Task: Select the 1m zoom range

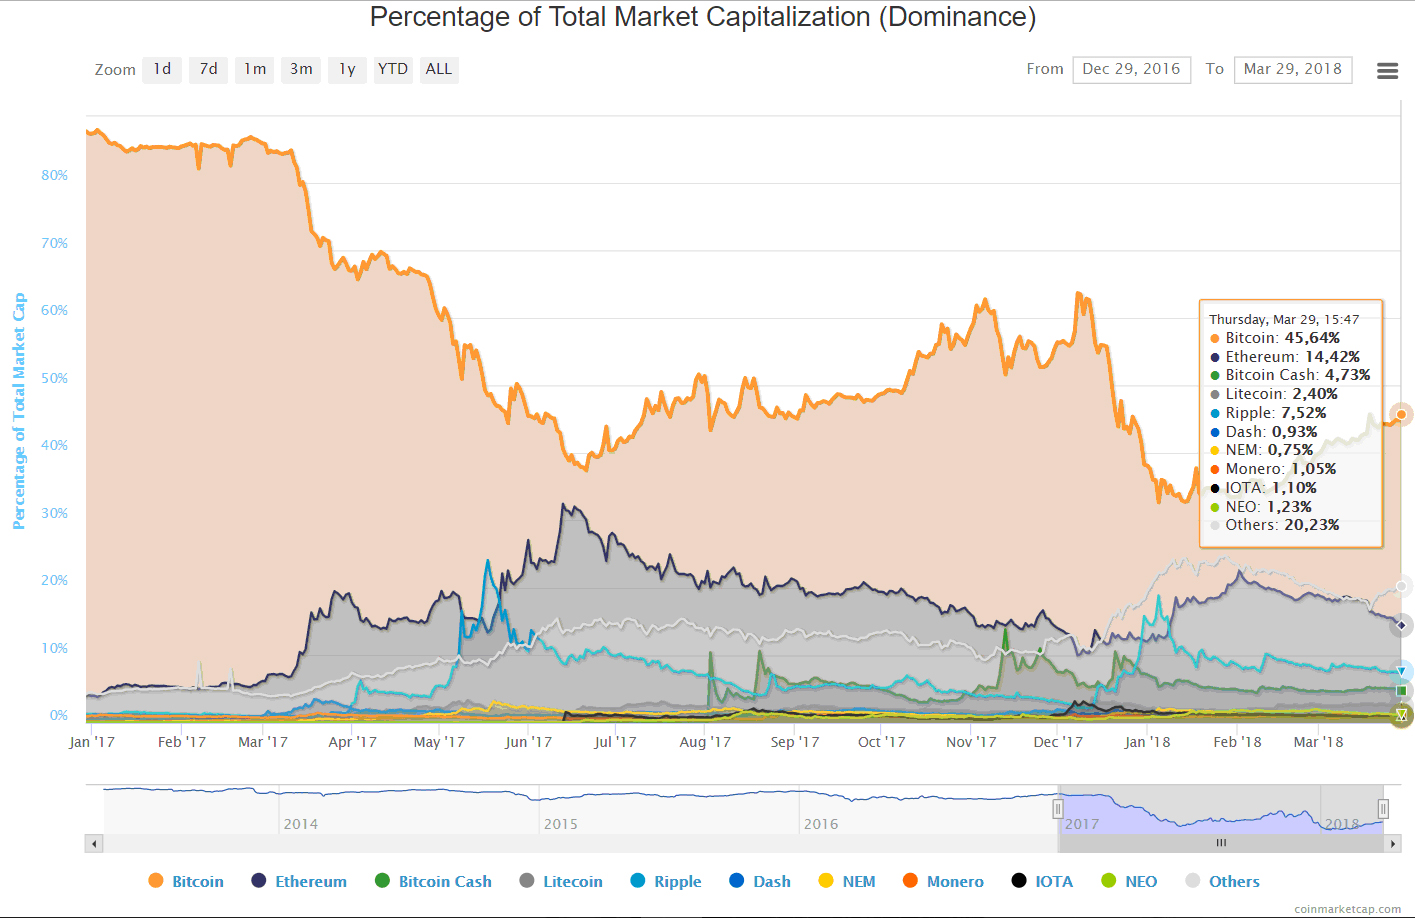Action: coord(255,69)
